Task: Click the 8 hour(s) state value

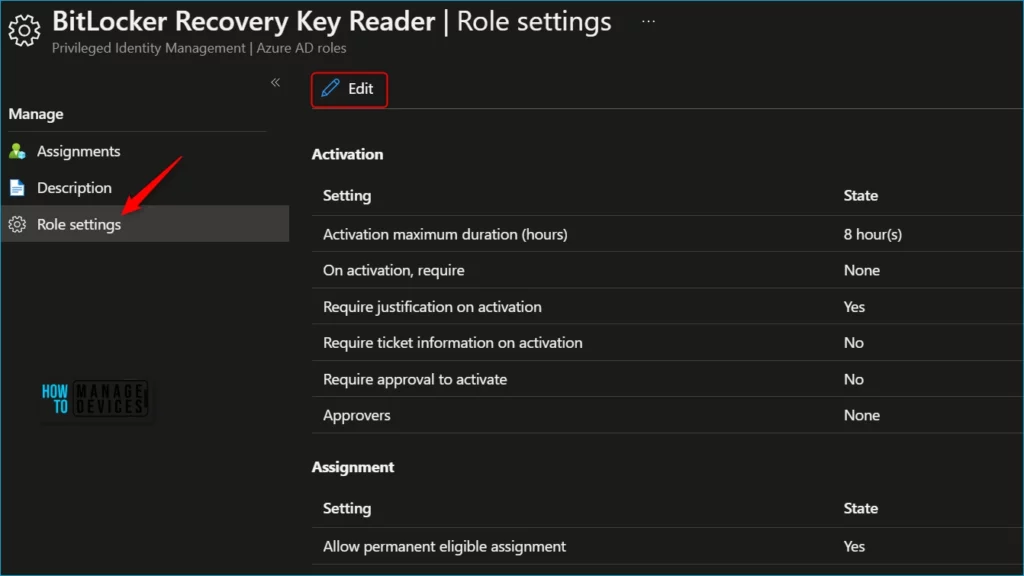Action: pyautogui.click(x=872, y=234)
